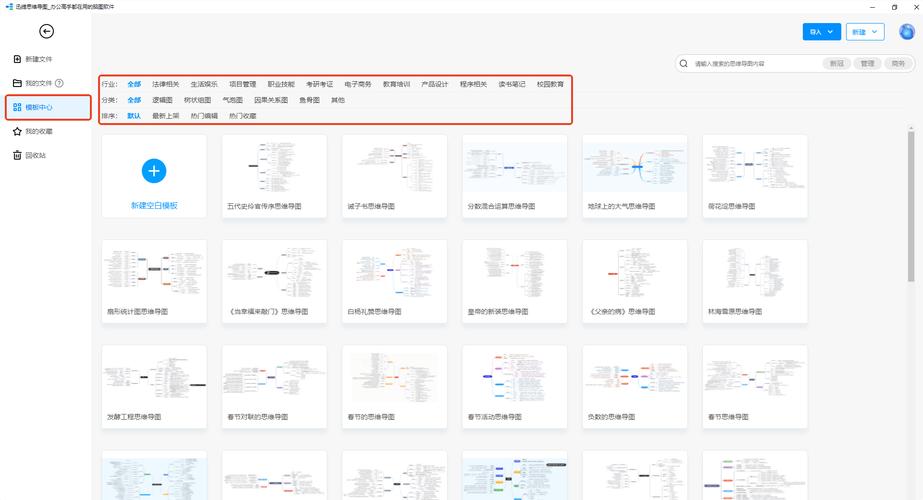Click the 模板中心 grid icon
The width and height of the screenshot is (923, 500).
[17, 107]
